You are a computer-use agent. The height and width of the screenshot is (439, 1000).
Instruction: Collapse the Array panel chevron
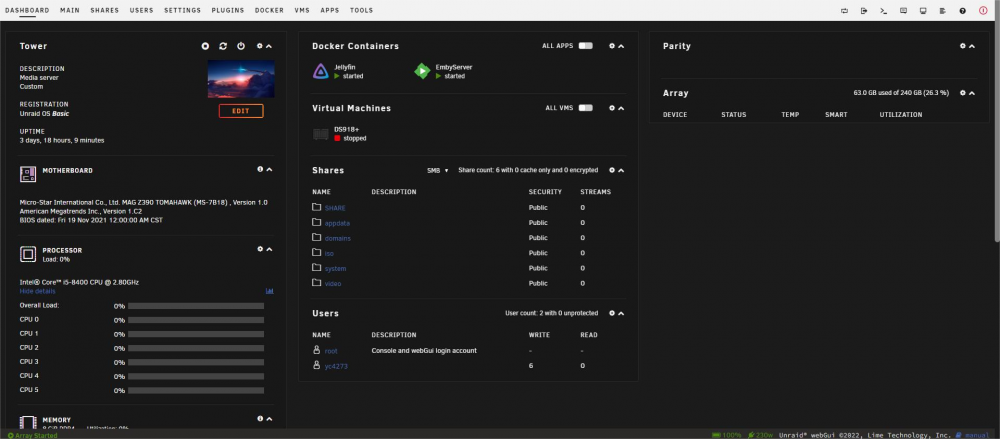click(972, 93)
